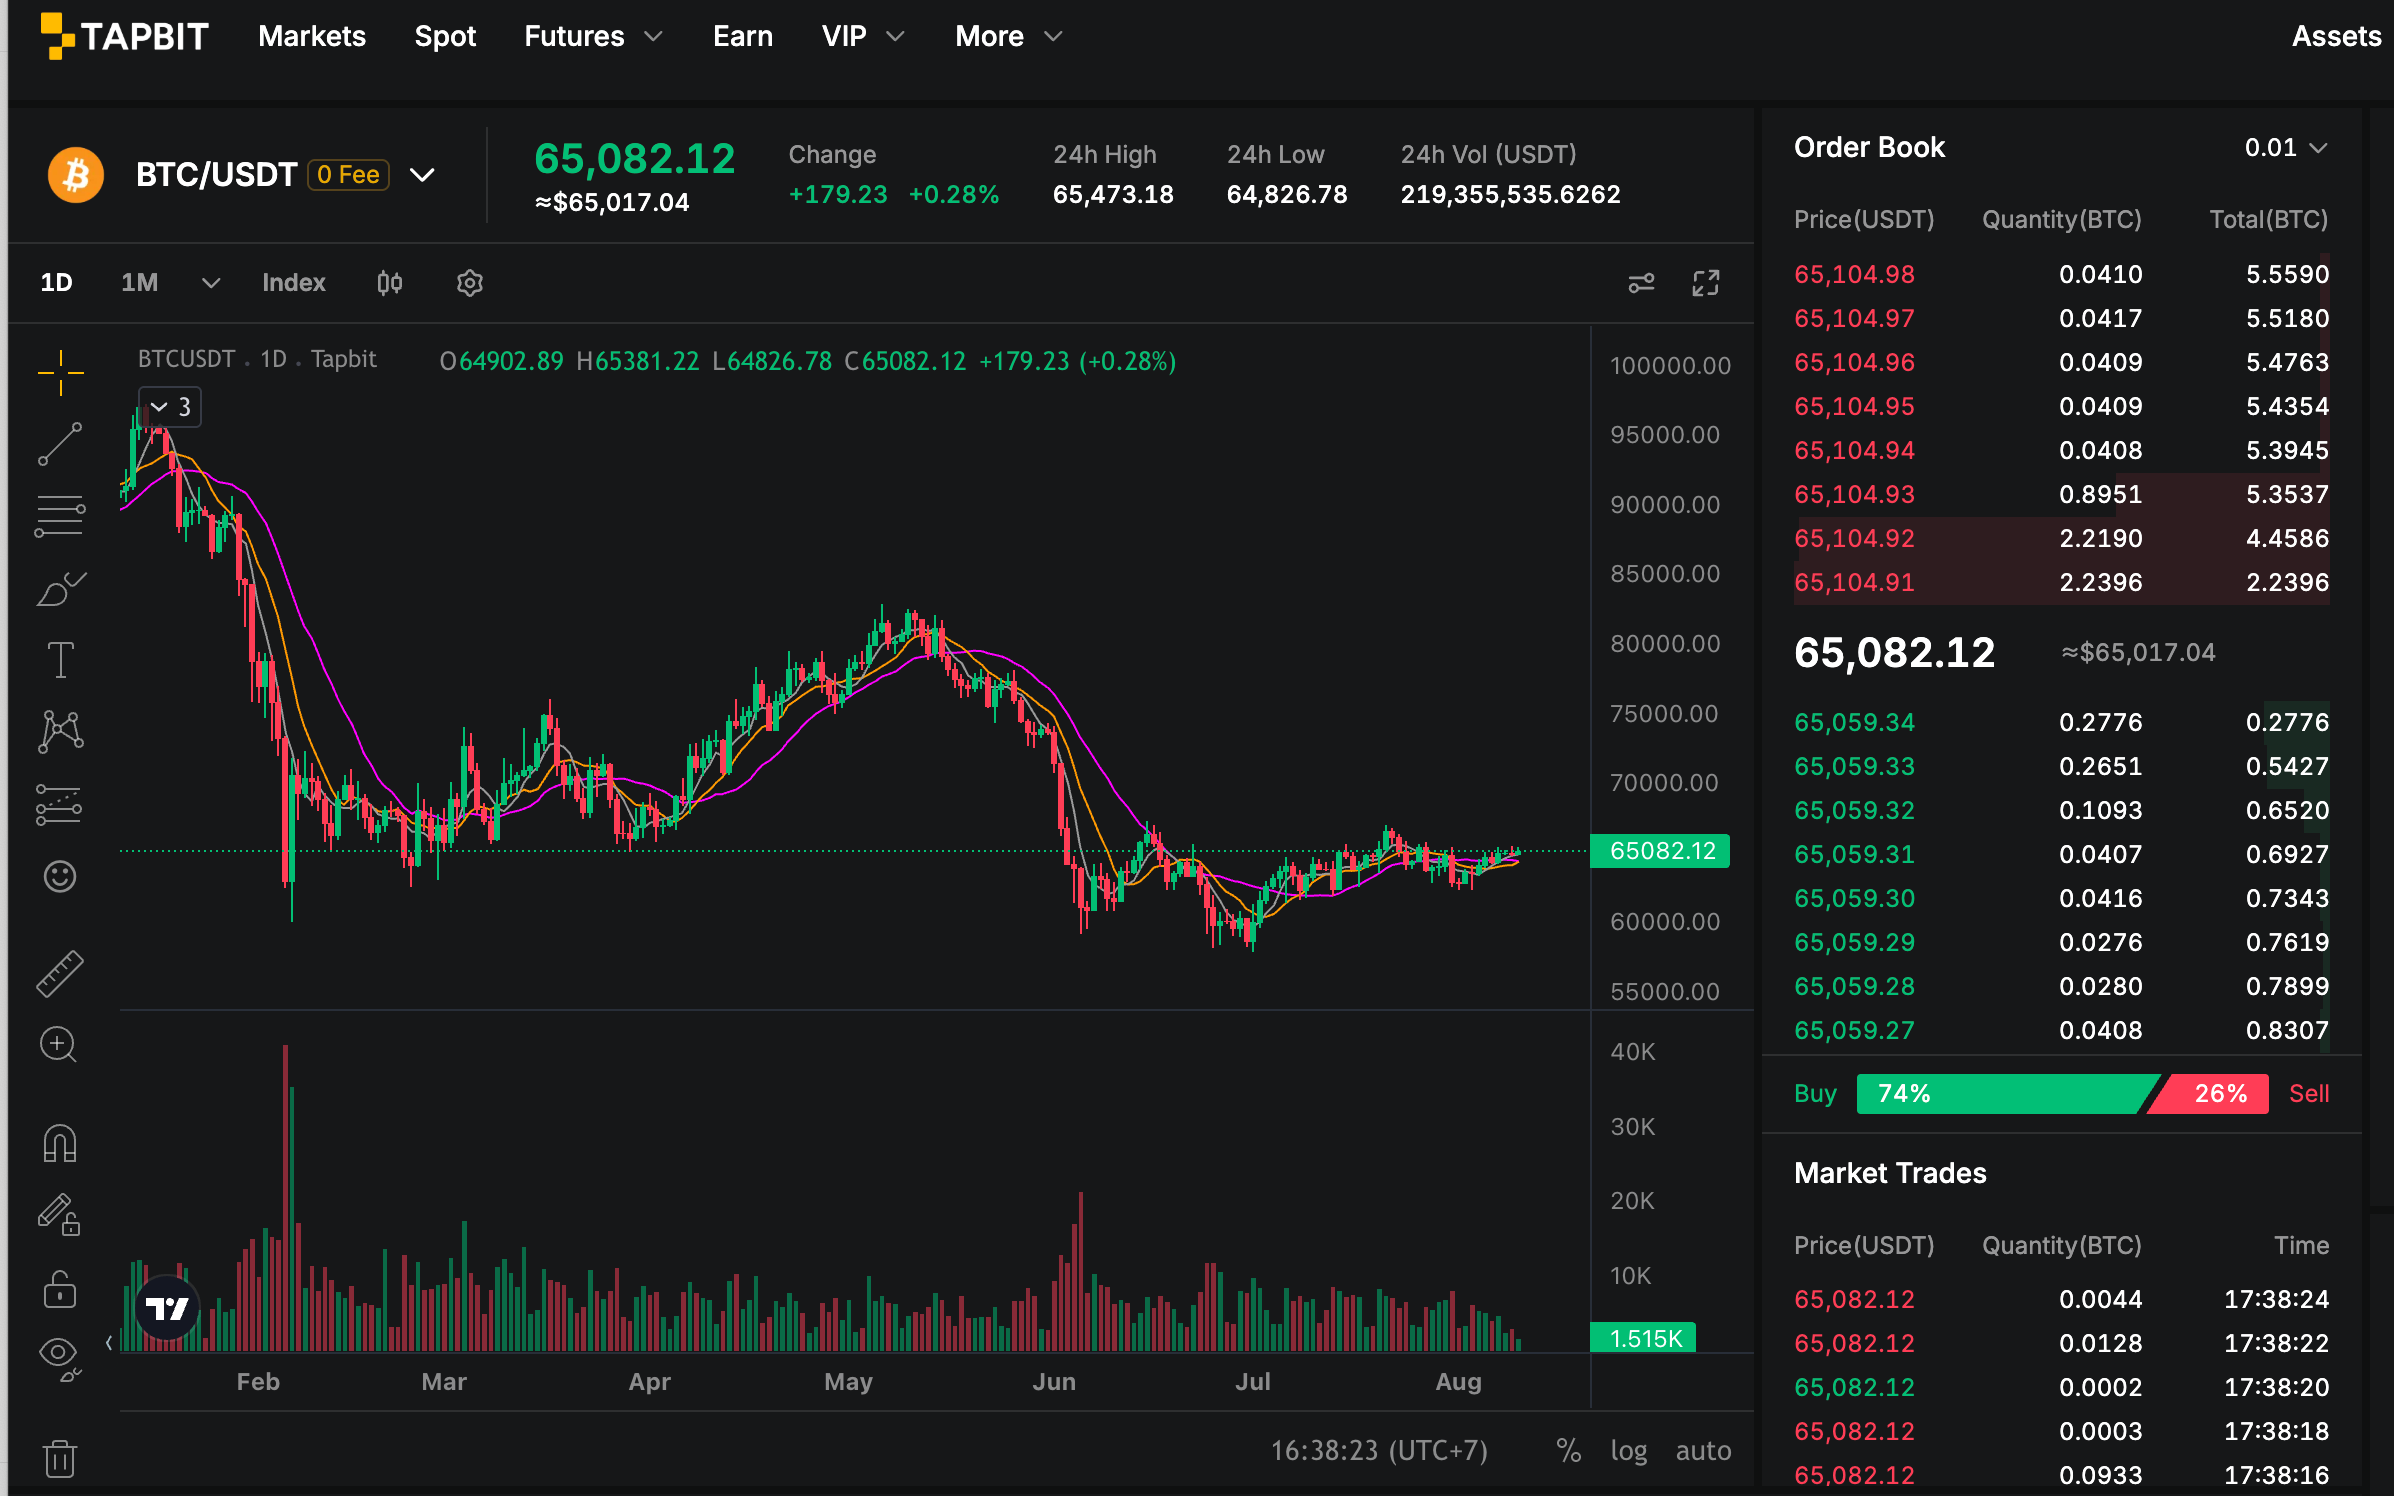
Task: Open the emoji icons tool
Action: (60, 876)
